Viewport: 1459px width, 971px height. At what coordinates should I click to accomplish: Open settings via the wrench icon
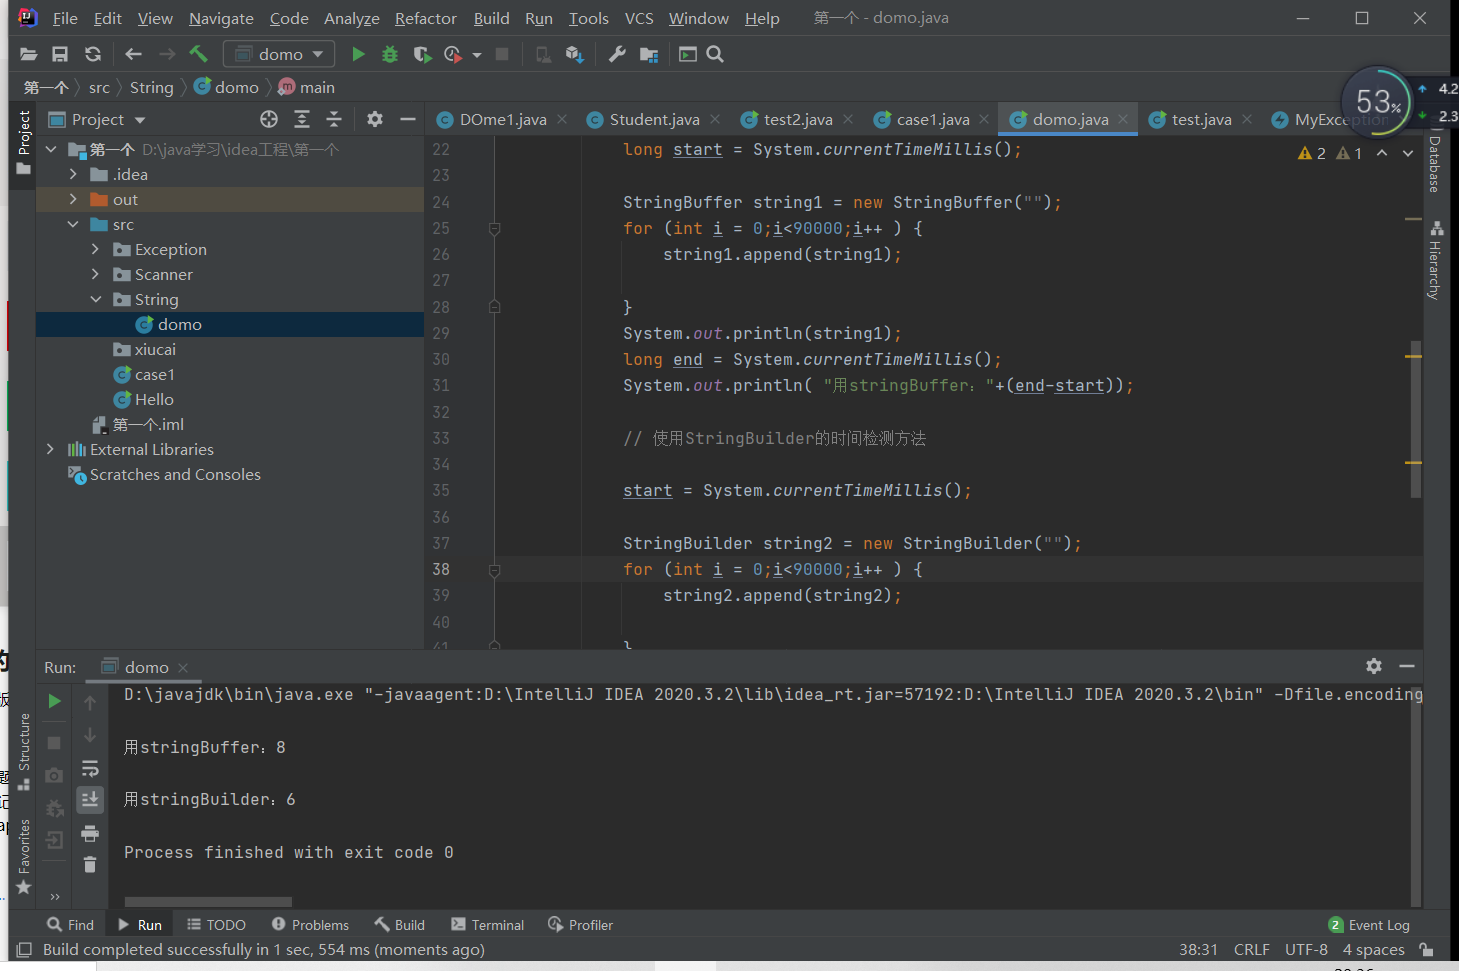coord(617,54)
